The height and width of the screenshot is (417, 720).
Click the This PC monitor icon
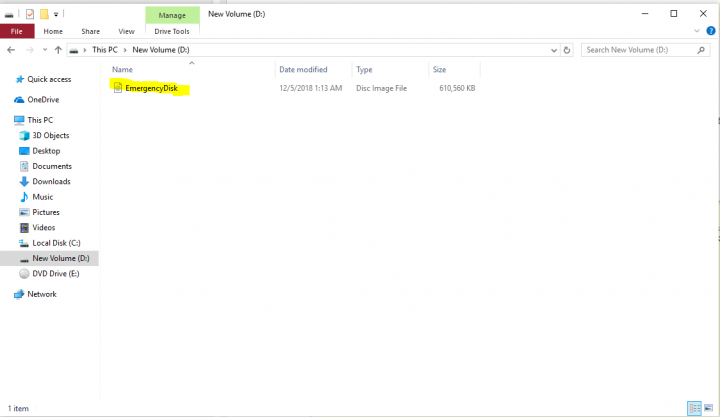[x=19, y=120]
